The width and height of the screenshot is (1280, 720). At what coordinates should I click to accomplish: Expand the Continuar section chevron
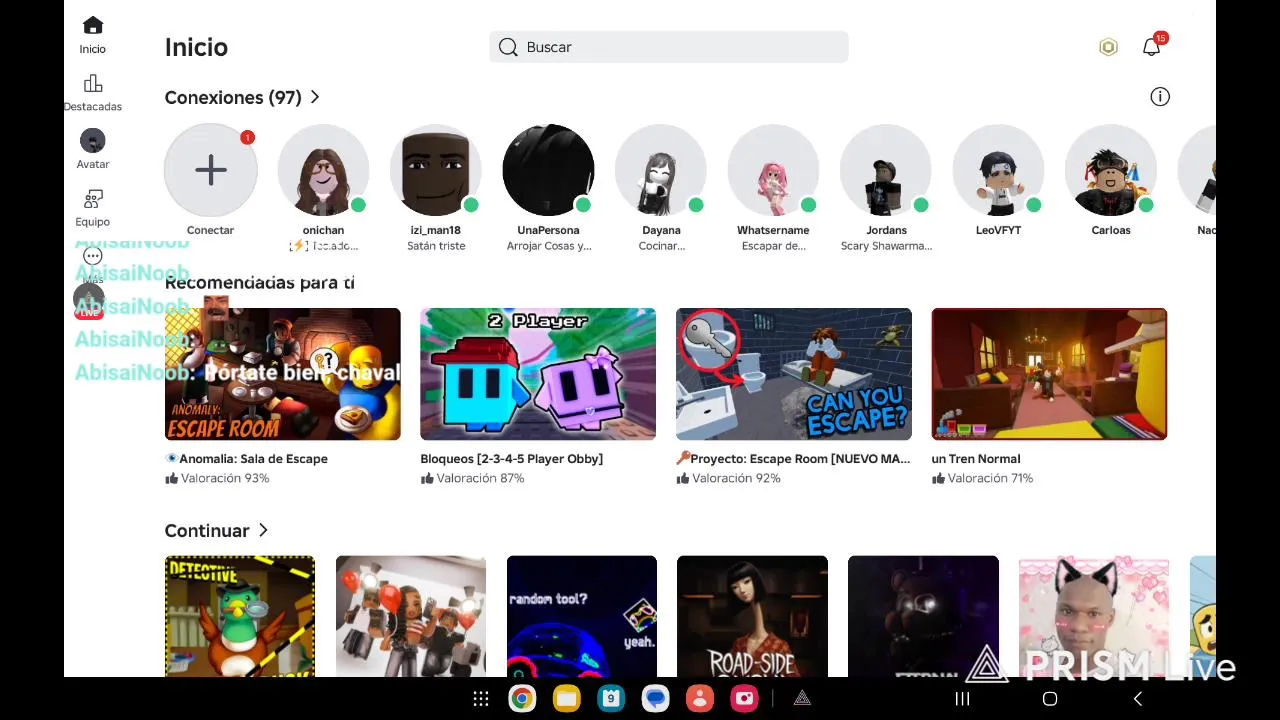coord(263,530)
